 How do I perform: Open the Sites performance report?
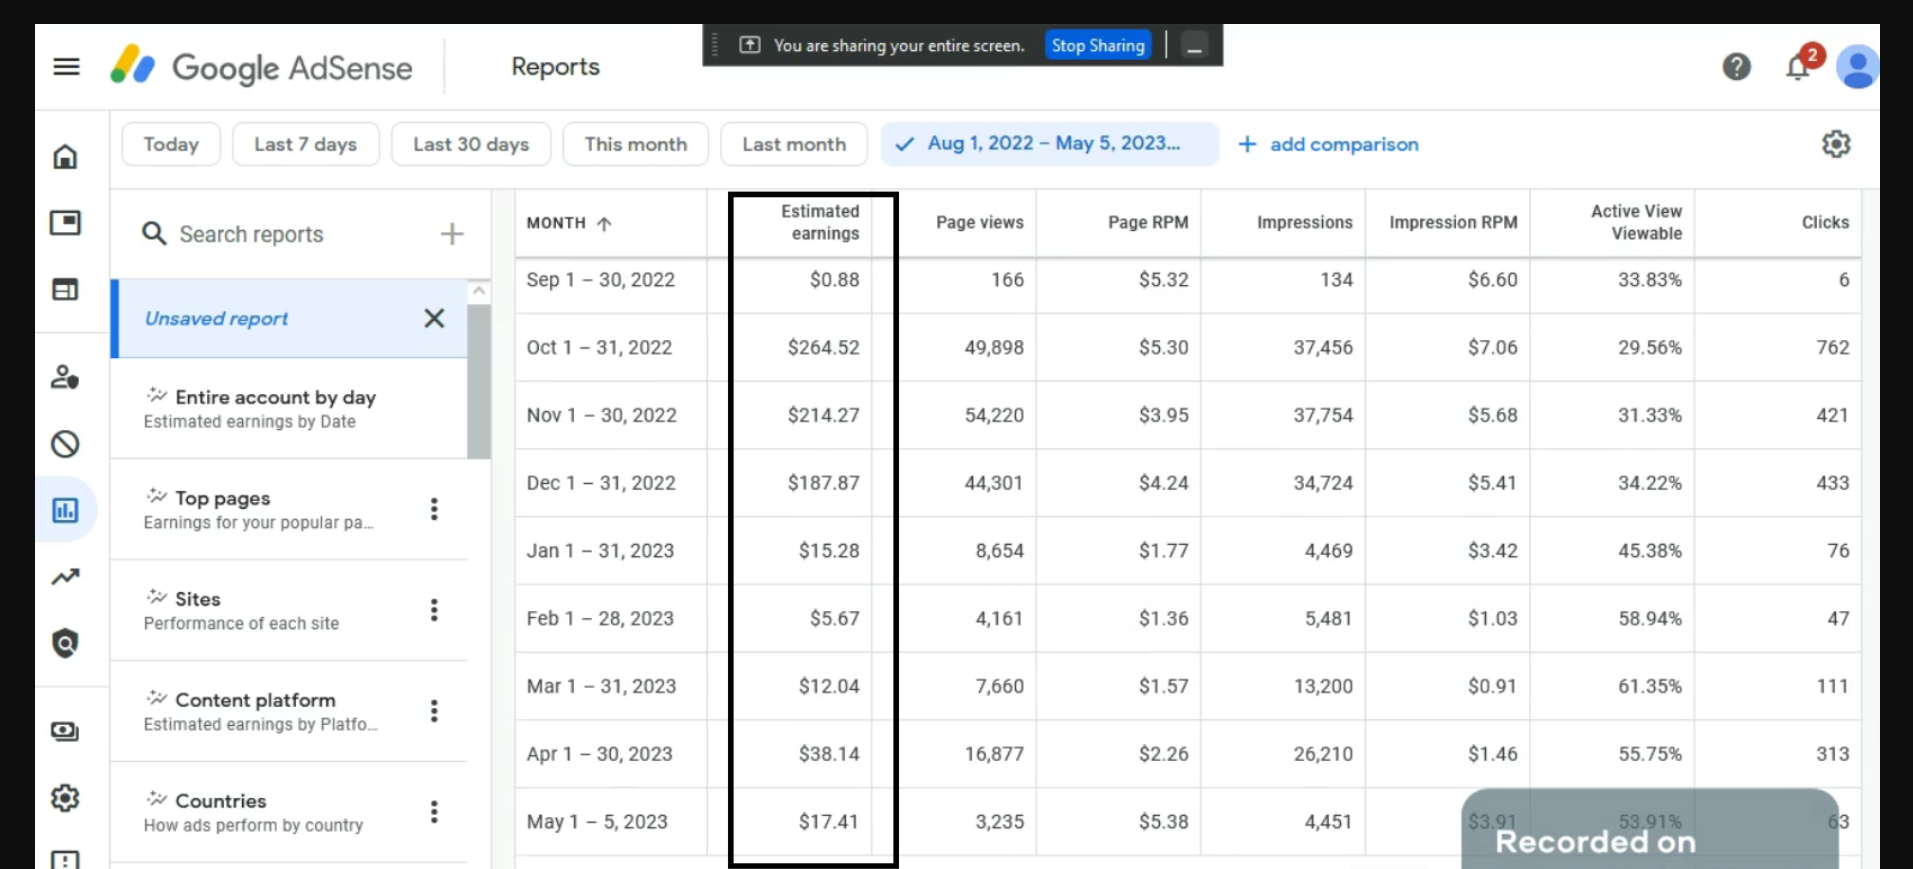point(289,610)
